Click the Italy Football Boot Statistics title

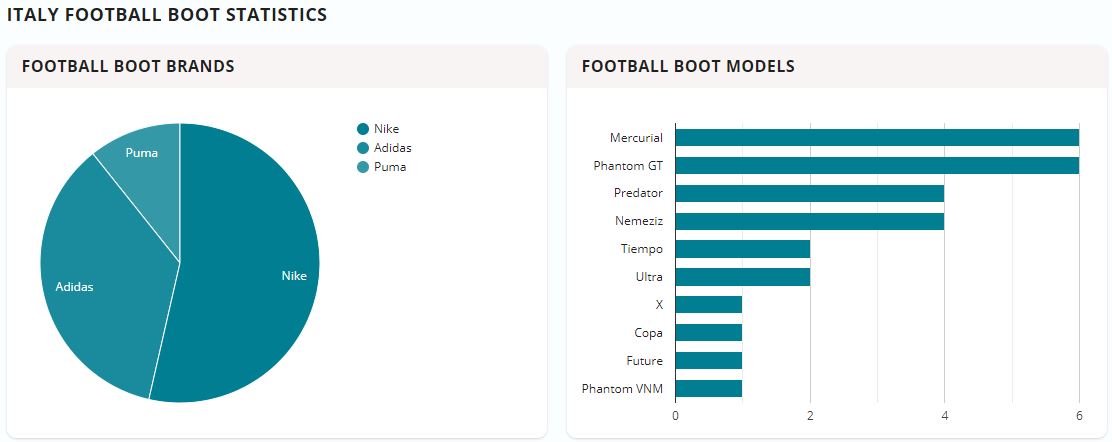click(x=166, y=15)
